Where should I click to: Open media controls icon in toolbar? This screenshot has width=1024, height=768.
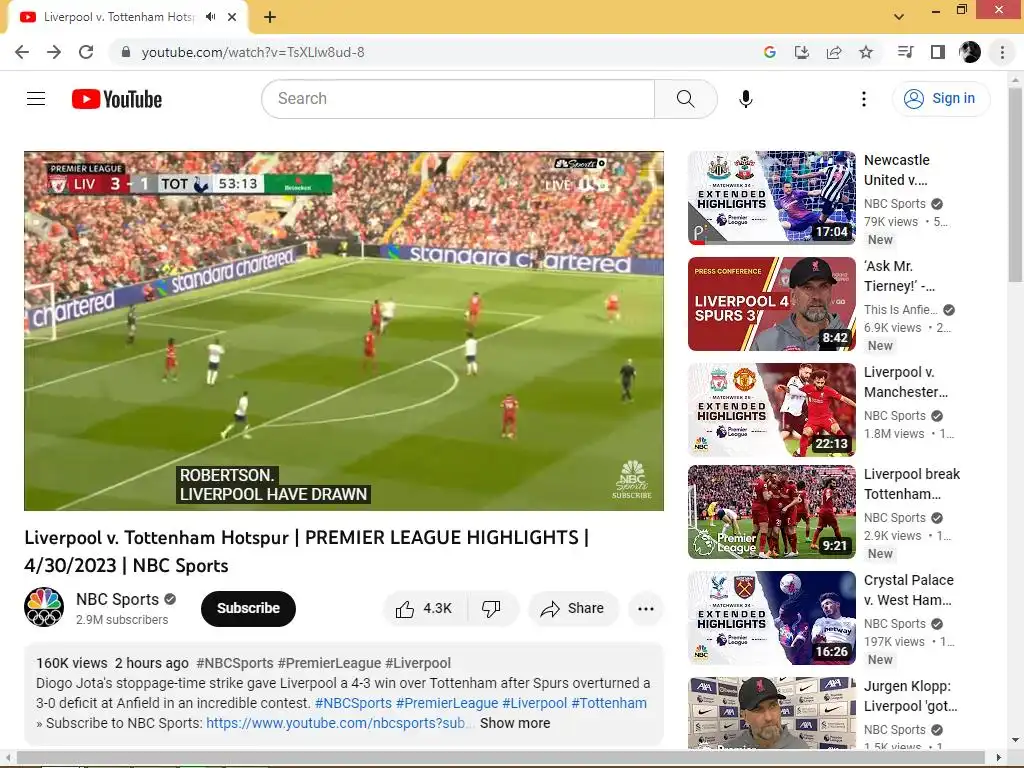pos(906,52)
